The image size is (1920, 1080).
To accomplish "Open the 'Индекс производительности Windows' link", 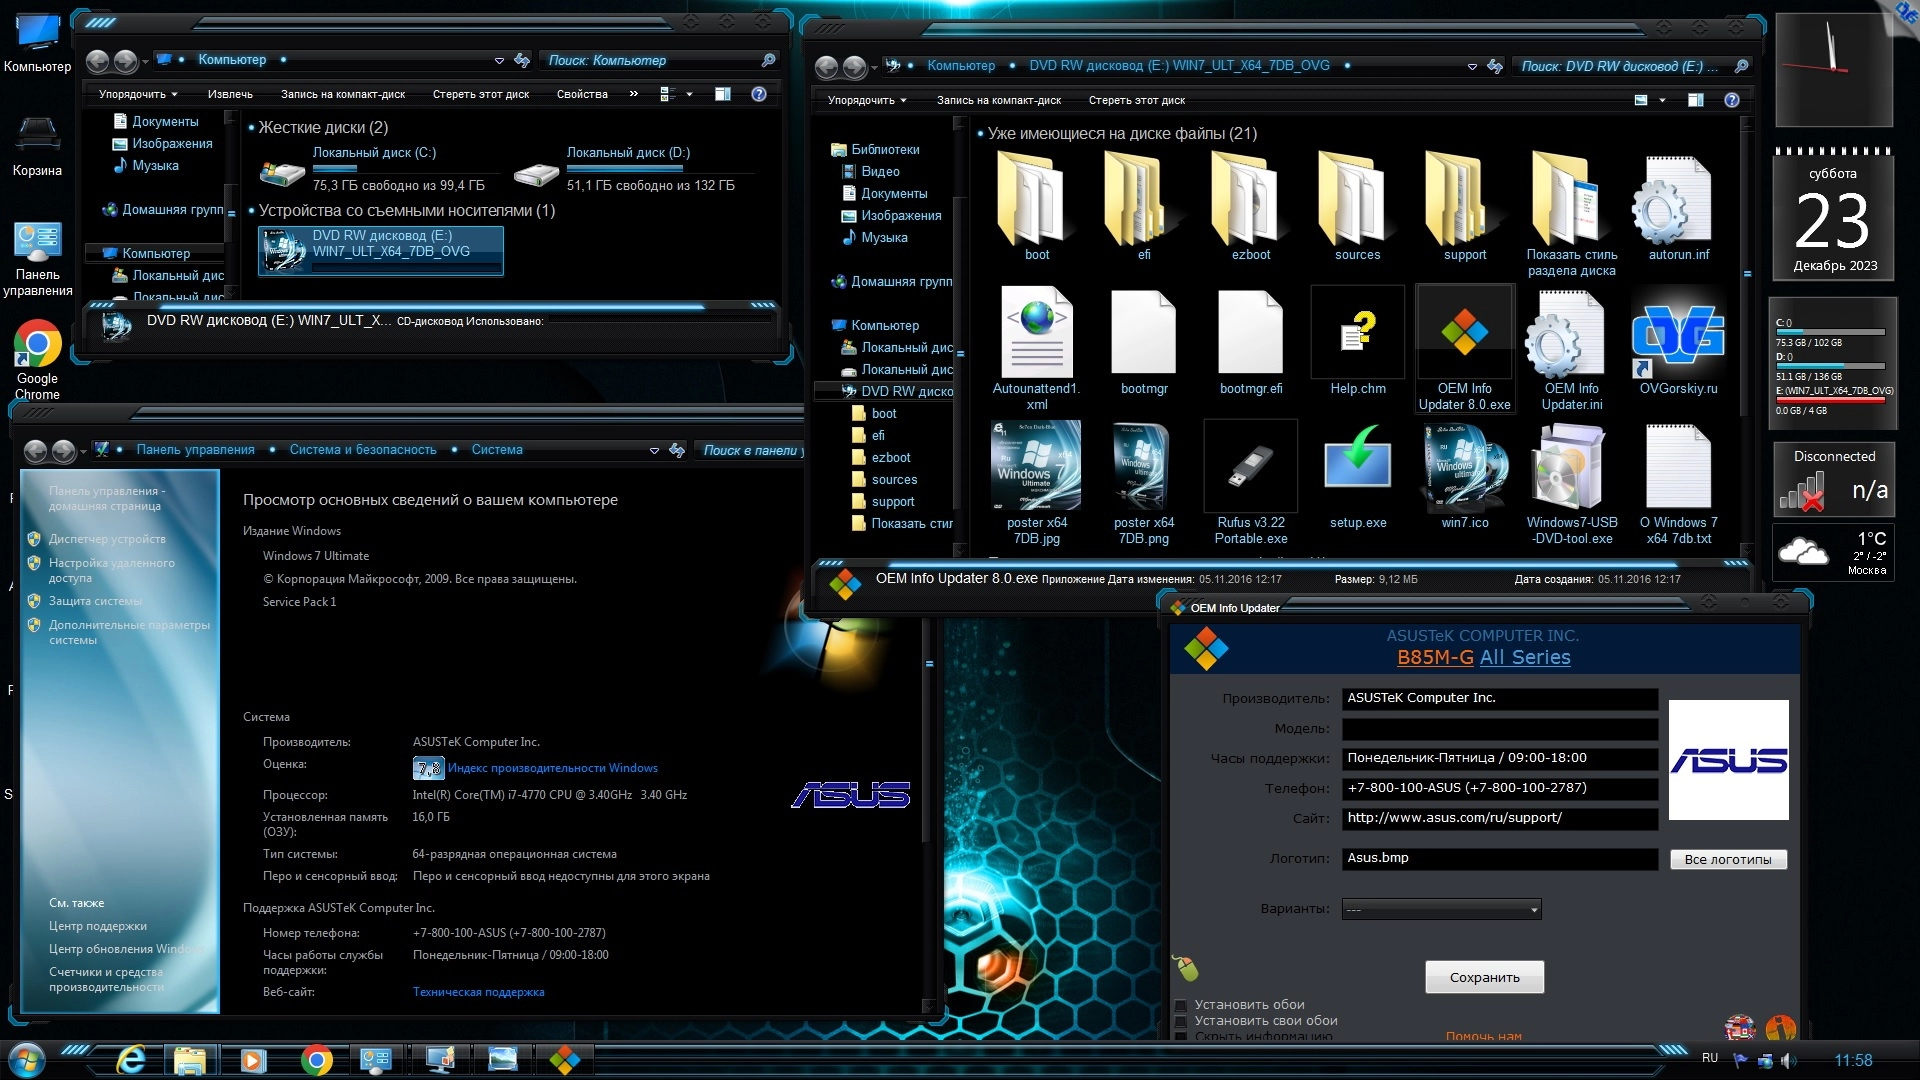I will [552, 768].
